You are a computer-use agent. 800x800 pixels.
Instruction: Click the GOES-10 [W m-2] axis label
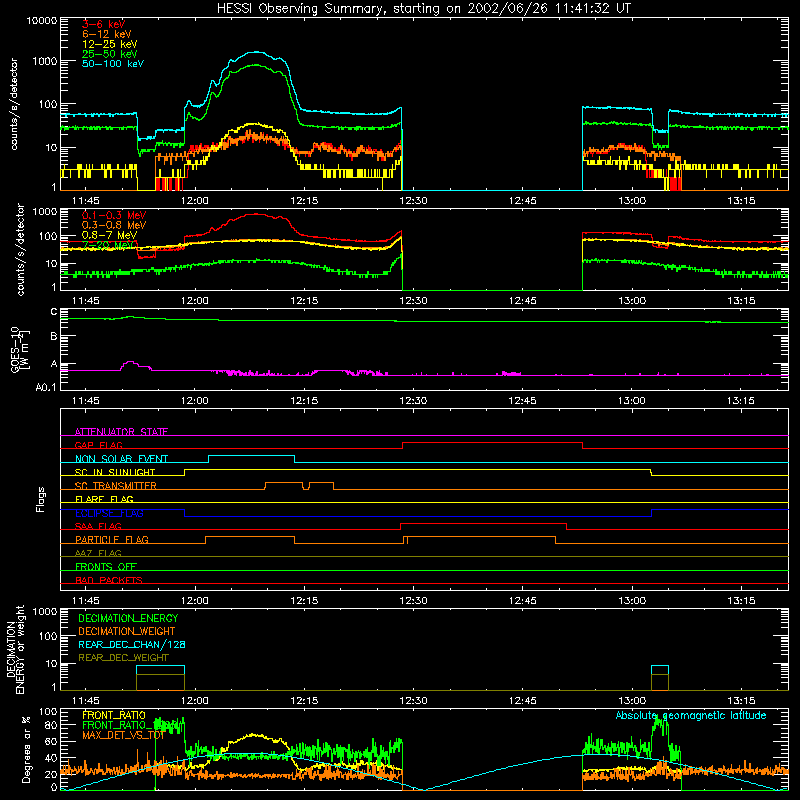(x=20, y=349)
